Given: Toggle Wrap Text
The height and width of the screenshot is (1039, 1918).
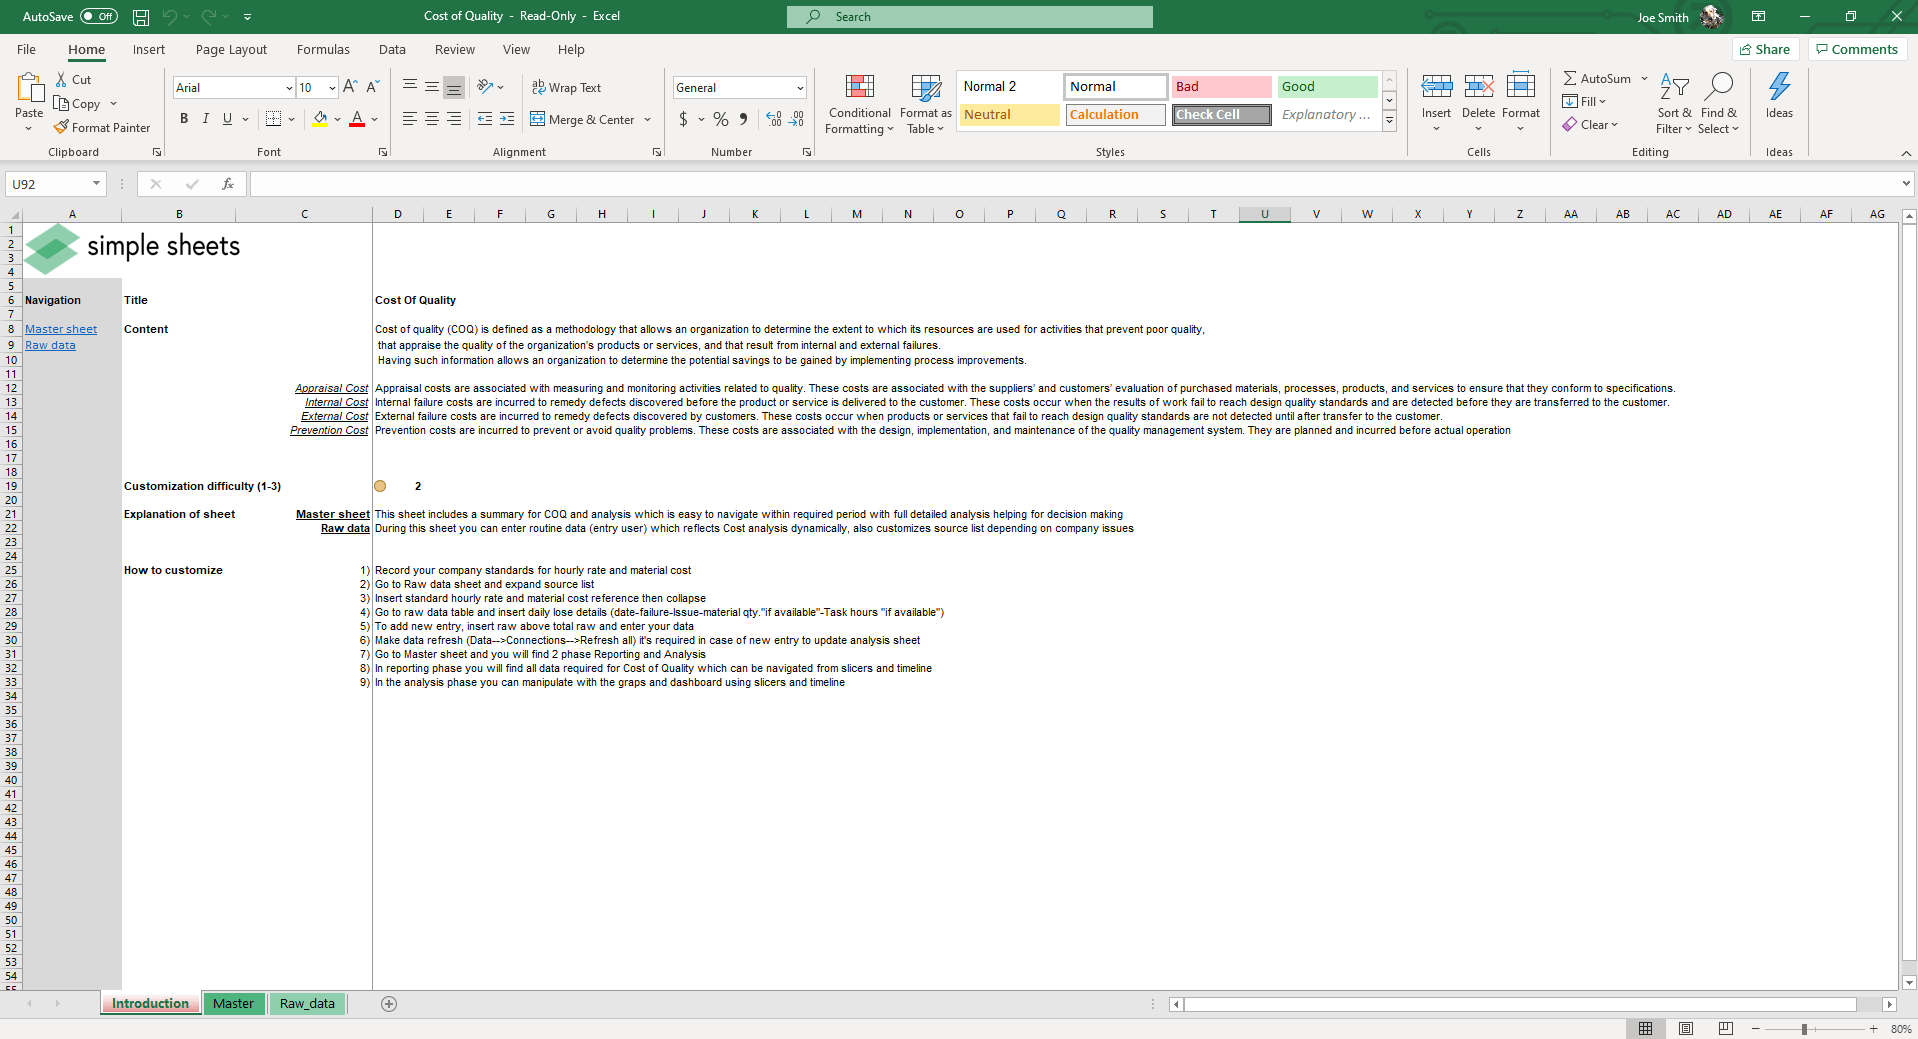Looking at the screenshot, I should coord(566,88).
